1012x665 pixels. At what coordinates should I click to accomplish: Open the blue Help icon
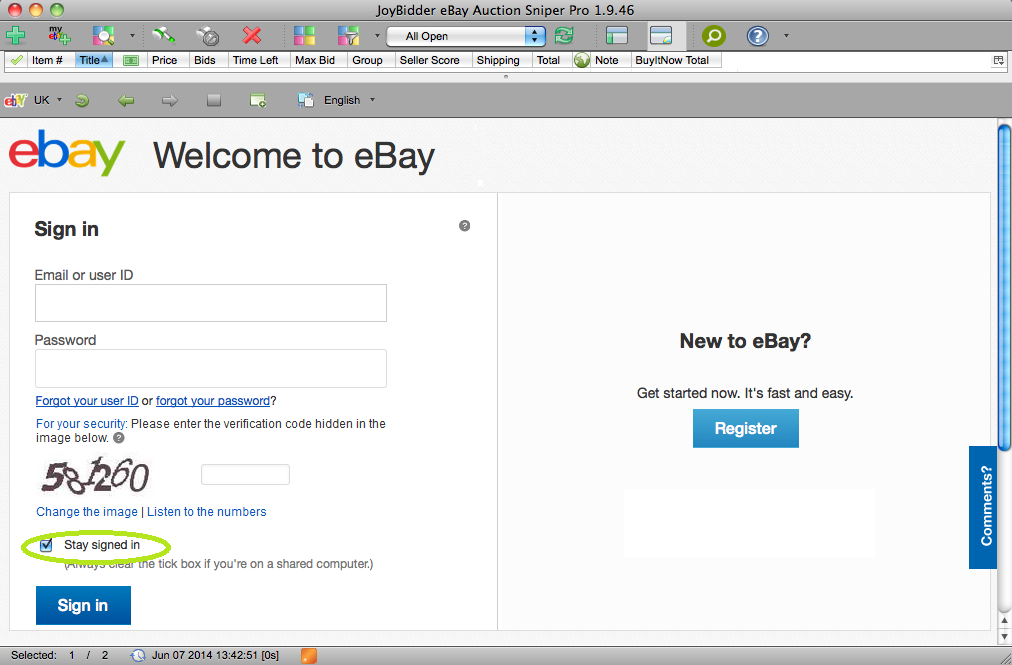point(756,34)
